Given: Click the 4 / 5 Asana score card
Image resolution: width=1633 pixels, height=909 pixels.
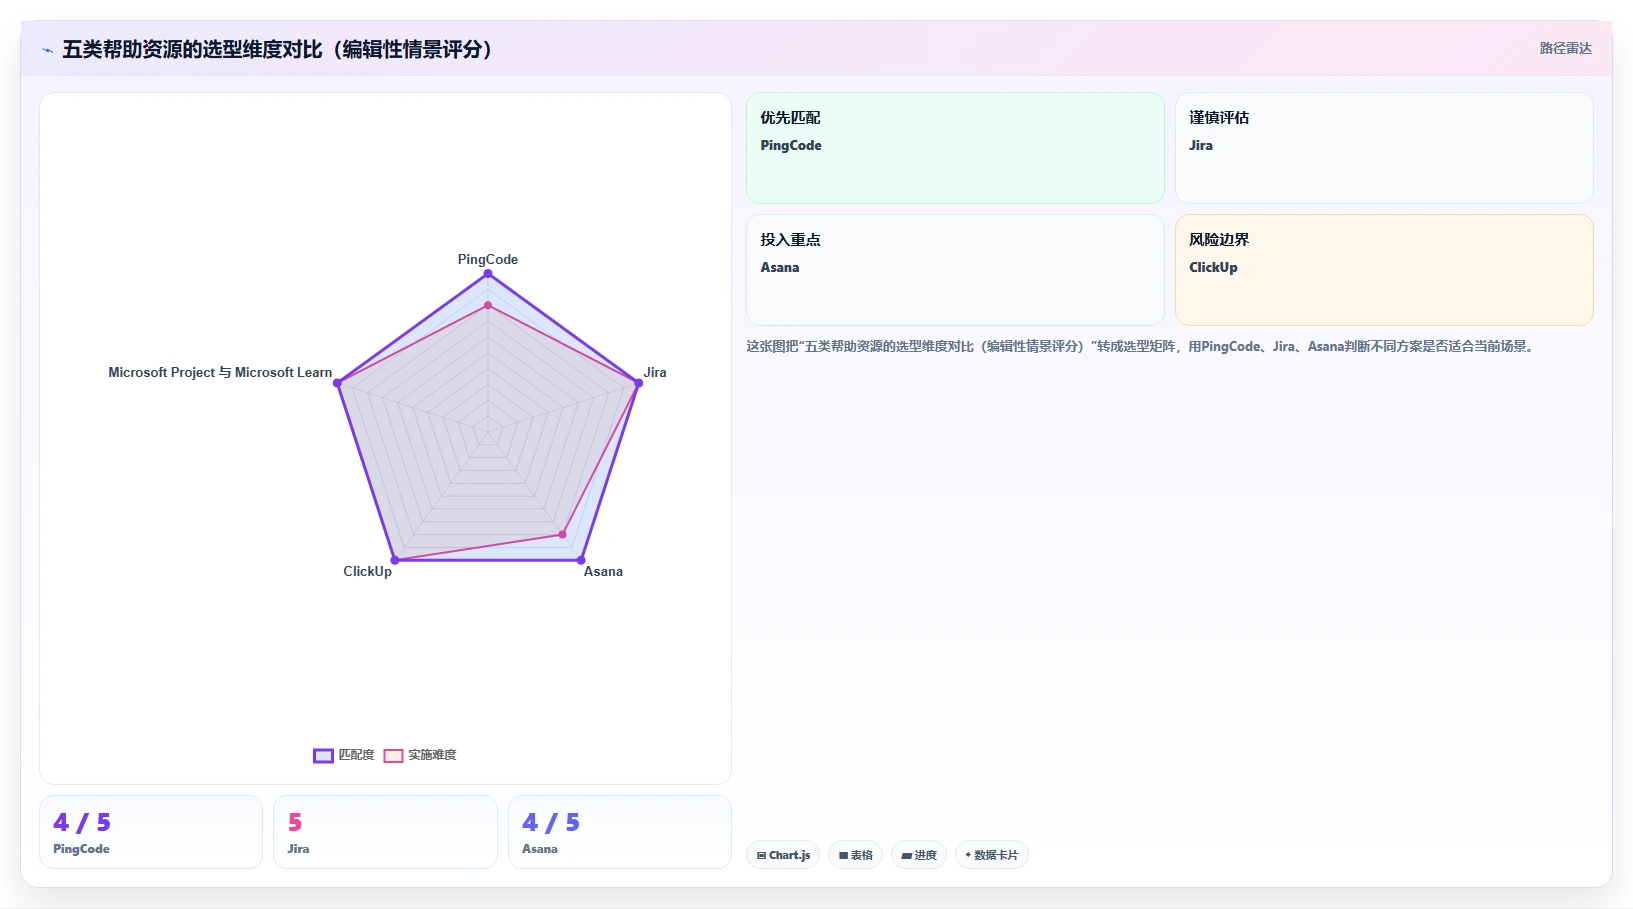Looking at the screenshot, I should tap(620, 832).
